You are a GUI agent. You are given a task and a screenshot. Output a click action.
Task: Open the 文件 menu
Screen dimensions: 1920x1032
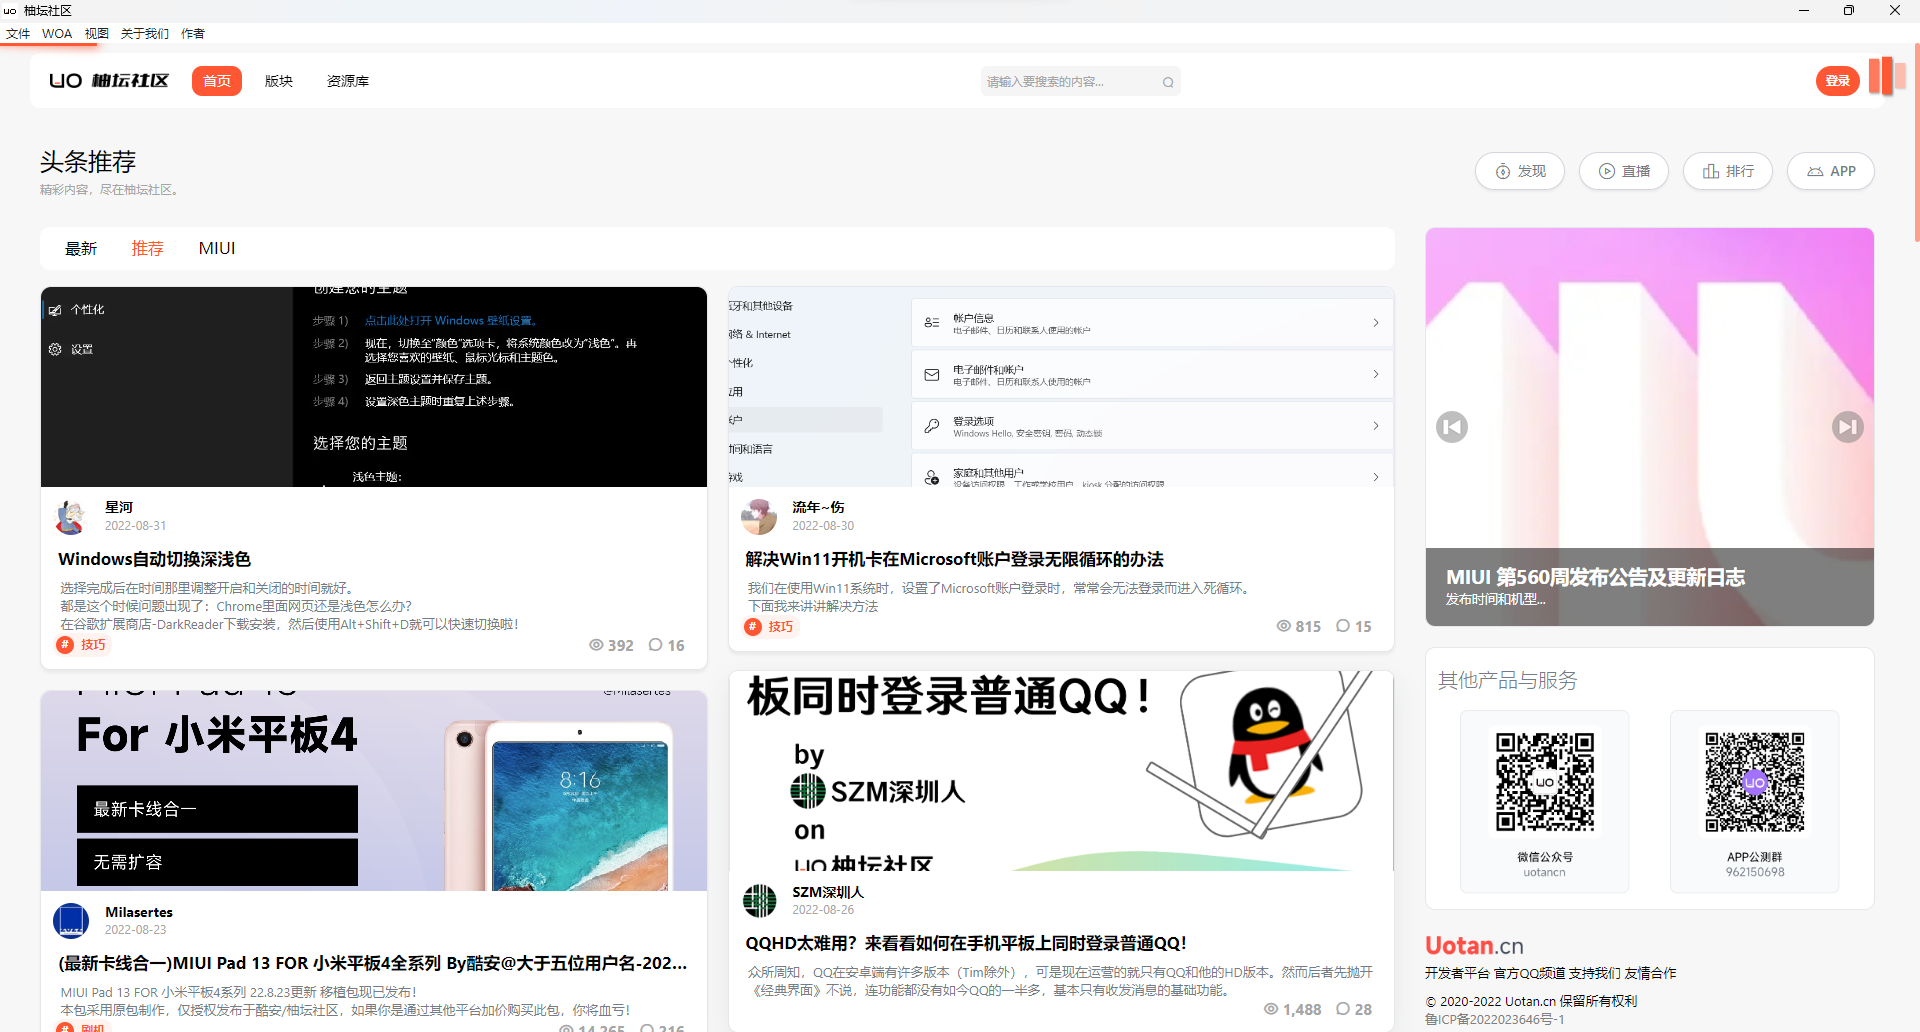(18, 33)
